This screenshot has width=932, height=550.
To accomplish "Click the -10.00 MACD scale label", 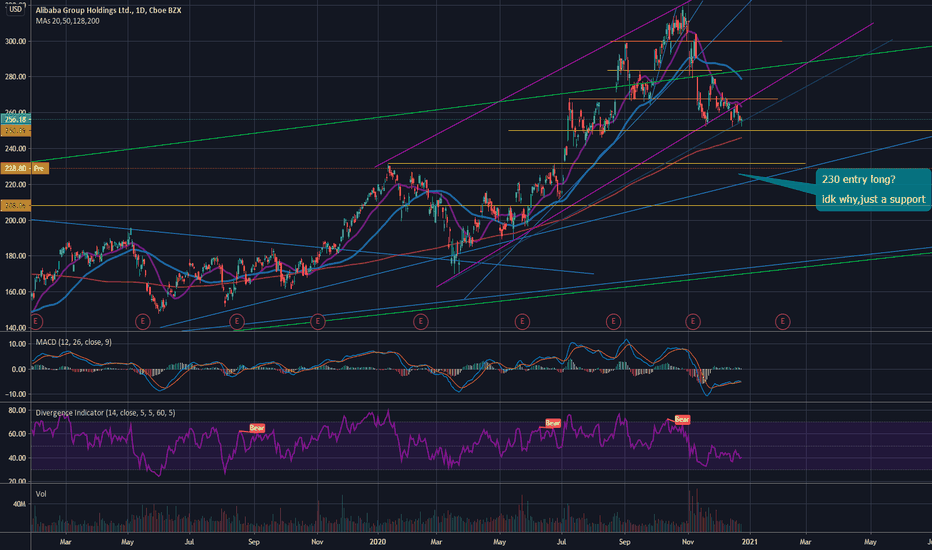I will (17, 394).
